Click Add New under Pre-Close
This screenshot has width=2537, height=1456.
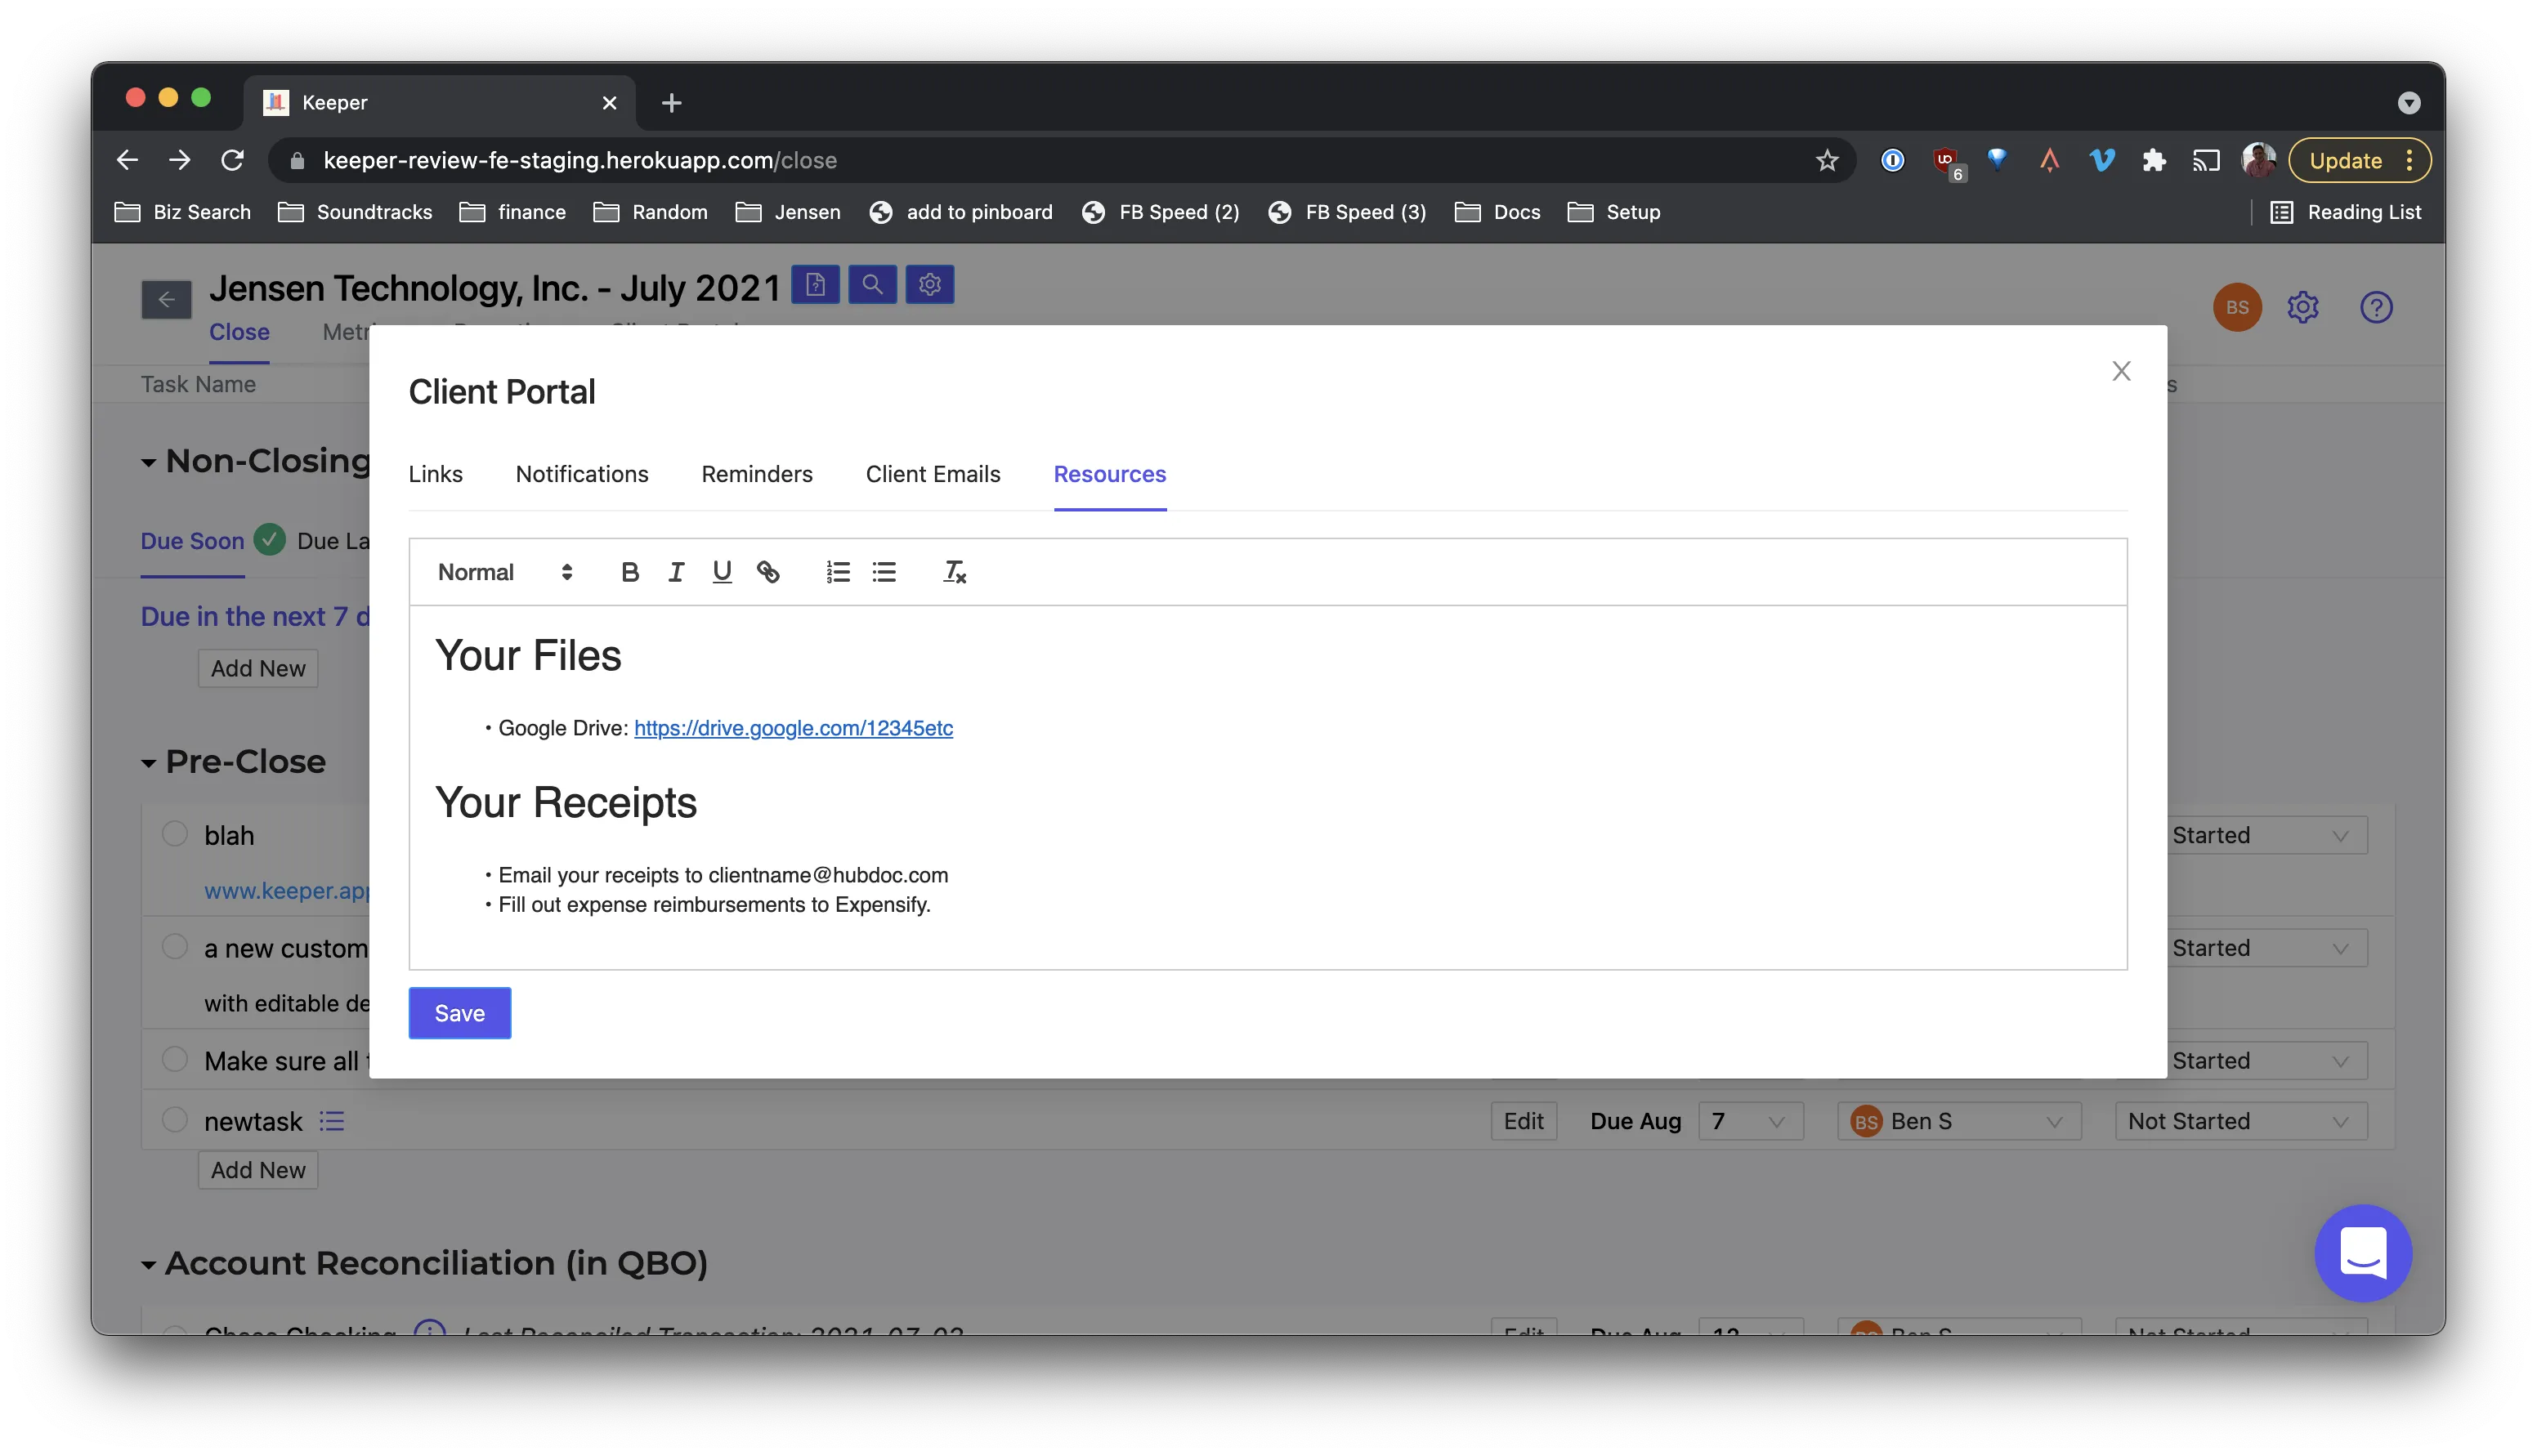(258, 1170)
